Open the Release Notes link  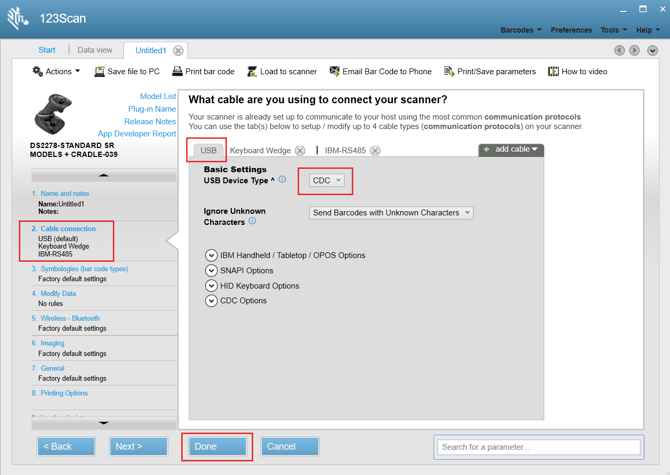click(150, 121)
